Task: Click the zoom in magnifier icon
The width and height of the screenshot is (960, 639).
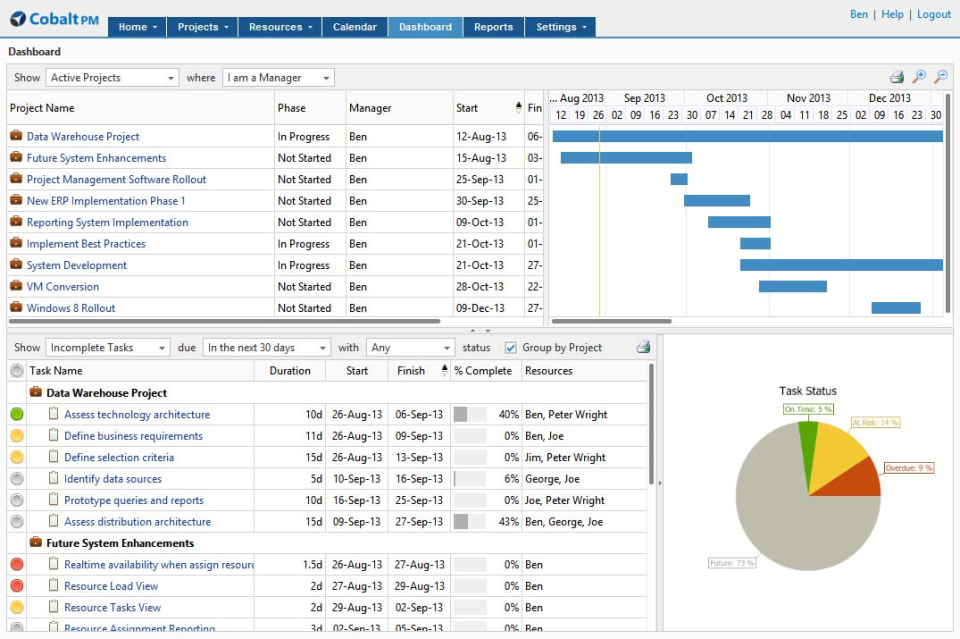Action: pyautogui.click(x=919, y=77)
